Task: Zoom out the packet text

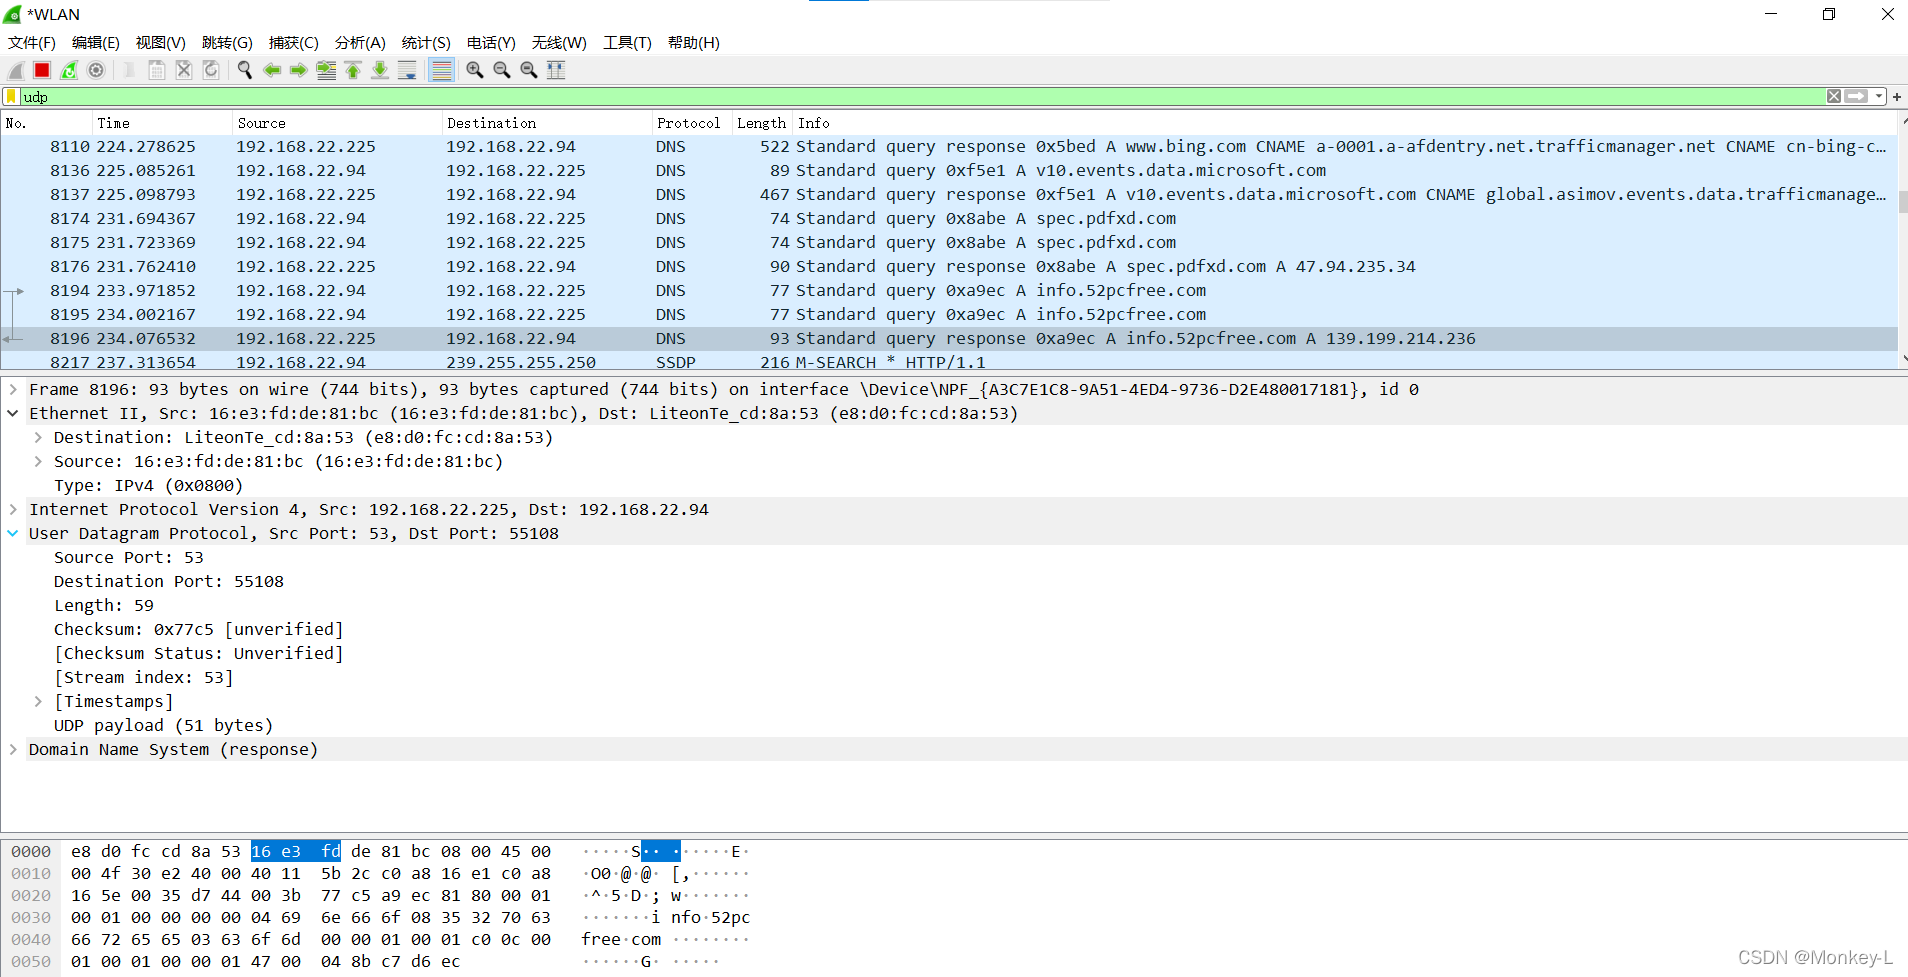Action: [502, 70]
